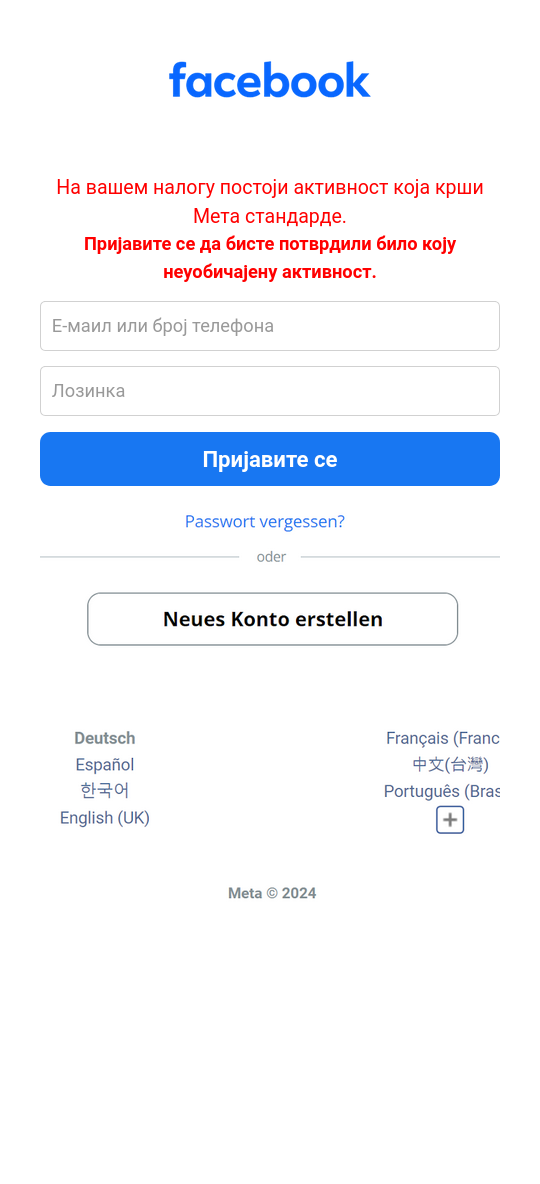The width and height of the screenshot is (540, 1184).
Task: Open more languages with plus icon
Action: (x=450, y=820)
